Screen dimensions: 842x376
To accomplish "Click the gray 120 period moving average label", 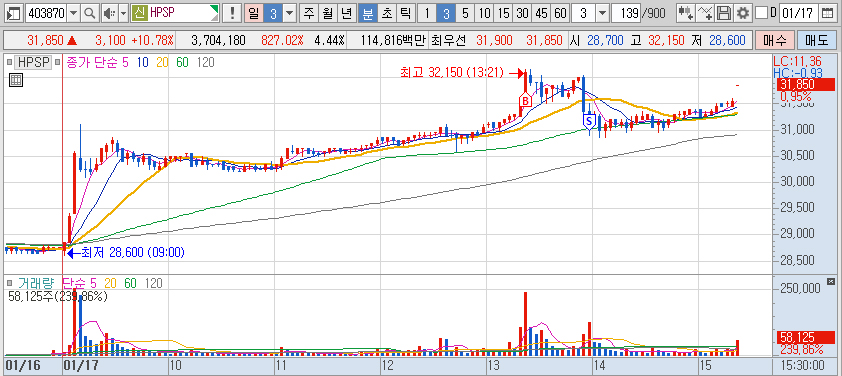I will tap(206, 62).
